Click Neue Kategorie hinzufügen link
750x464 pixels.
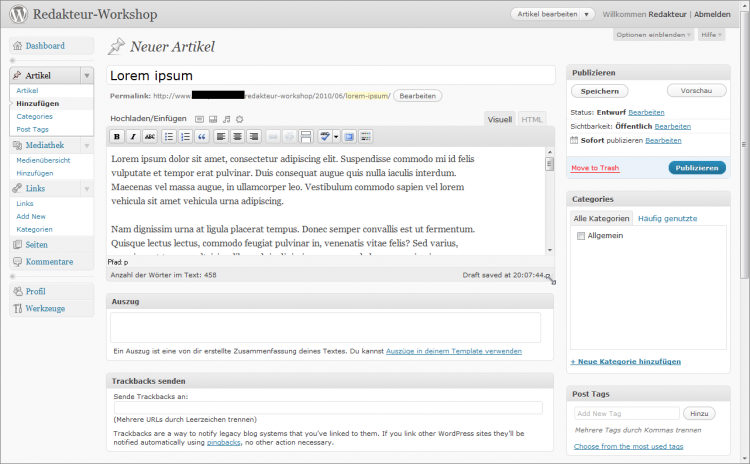[626, 362]
